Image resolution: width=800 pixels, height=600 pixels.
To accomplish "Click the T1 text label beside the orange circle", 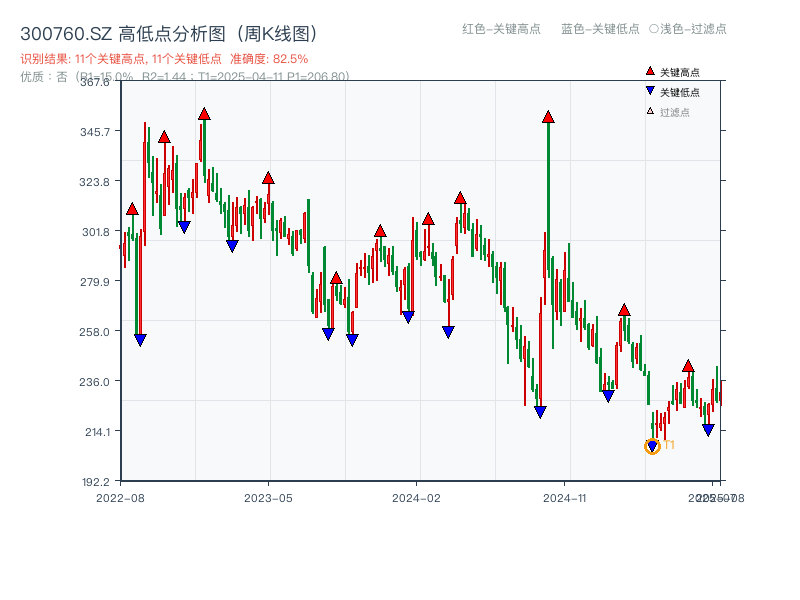I will coord(668,443).
